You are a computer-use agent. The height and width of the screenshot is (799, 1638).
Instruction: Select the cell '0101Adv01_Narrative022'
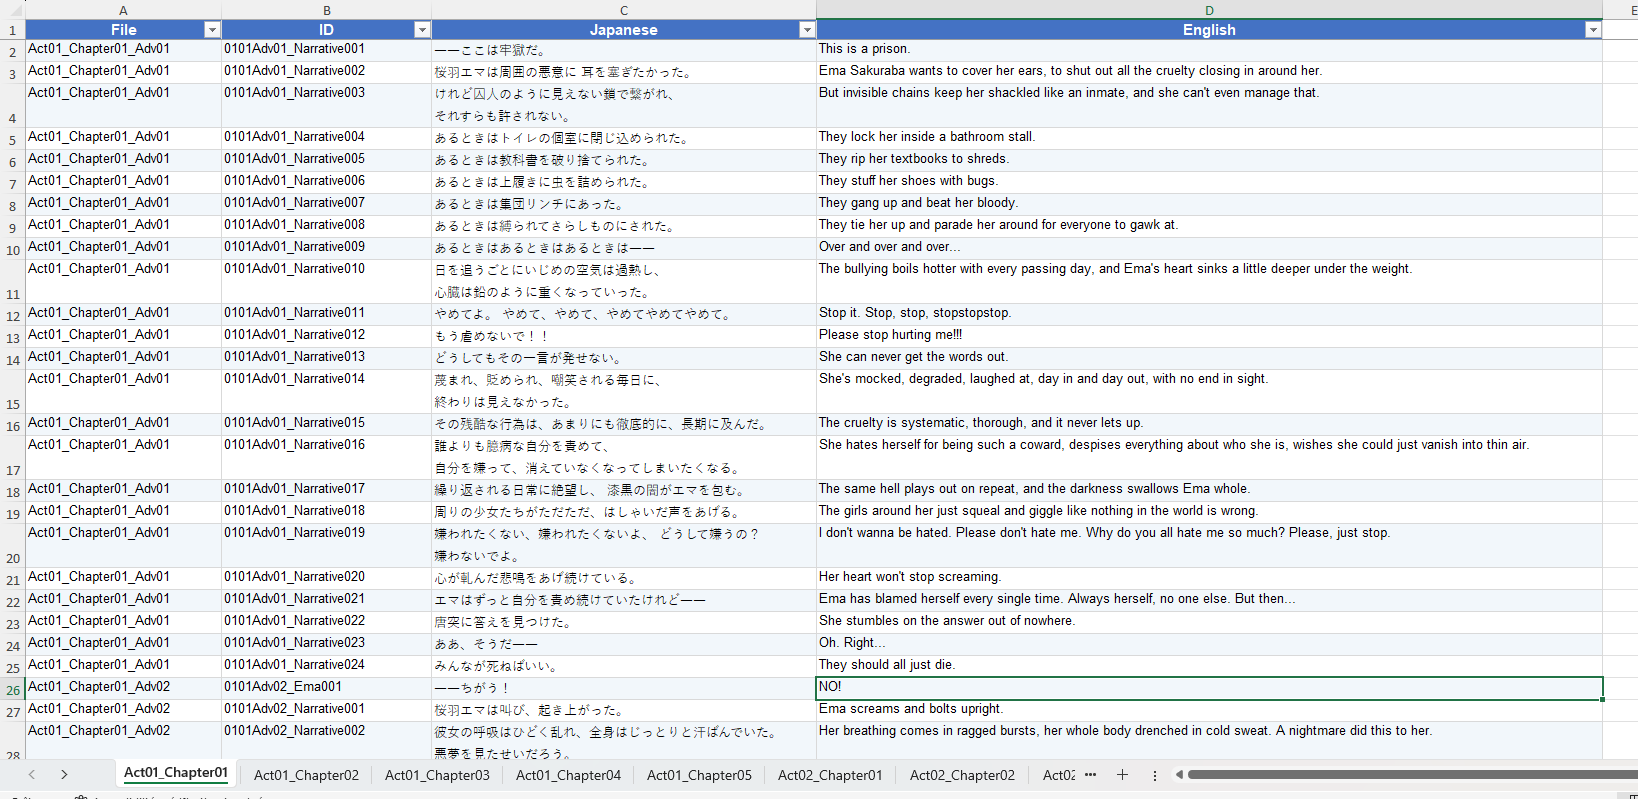tap(326, 621)
